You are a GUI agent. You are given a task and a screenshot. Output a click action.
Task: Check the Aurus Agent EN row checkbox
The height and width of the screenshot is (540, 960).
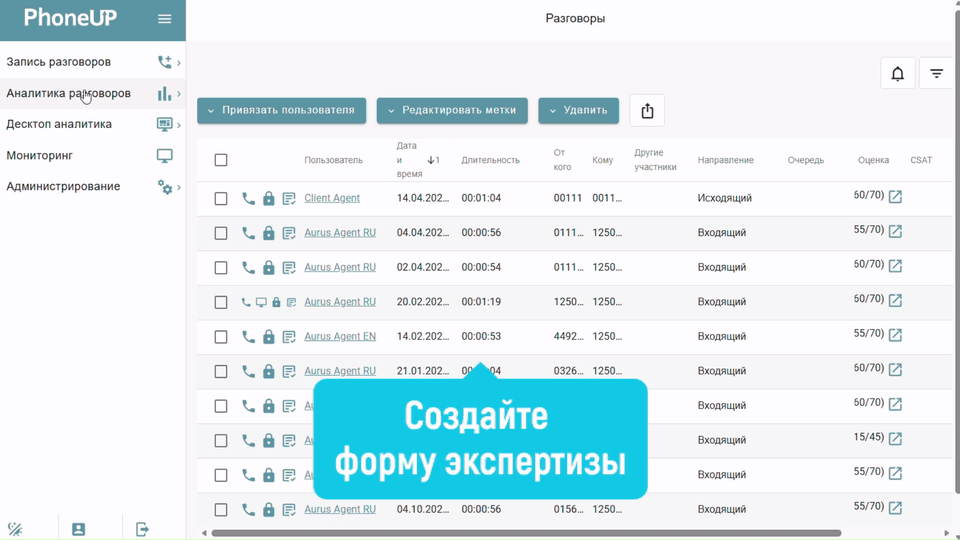(x=221, y=337)
